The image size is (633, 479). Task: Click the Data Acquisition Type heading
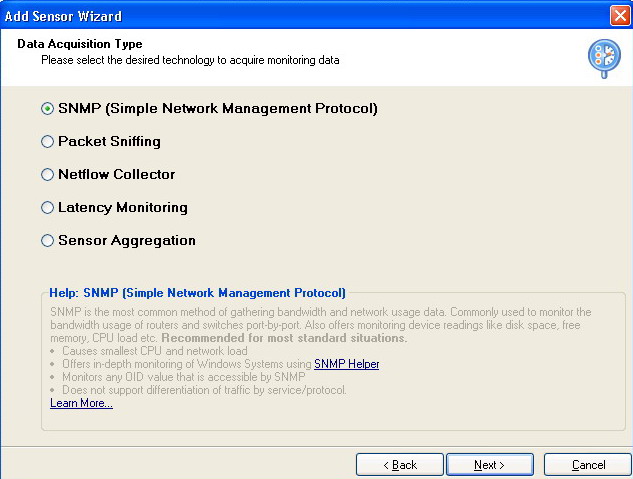click(x=80, y=44)
